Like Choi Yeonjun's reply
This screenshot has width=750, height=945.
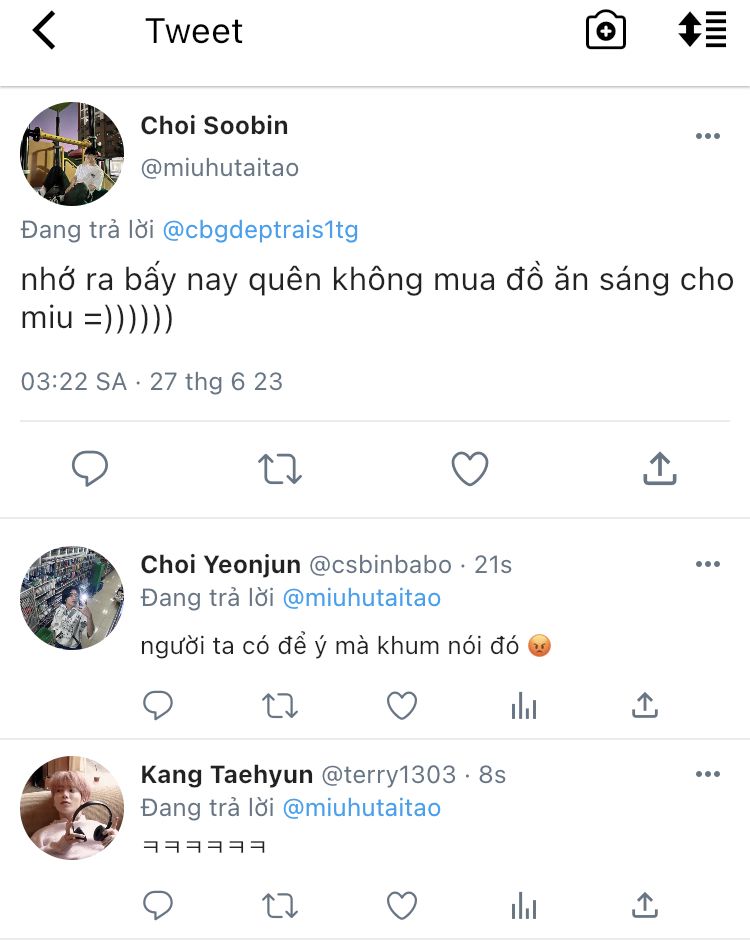point(402,707)
